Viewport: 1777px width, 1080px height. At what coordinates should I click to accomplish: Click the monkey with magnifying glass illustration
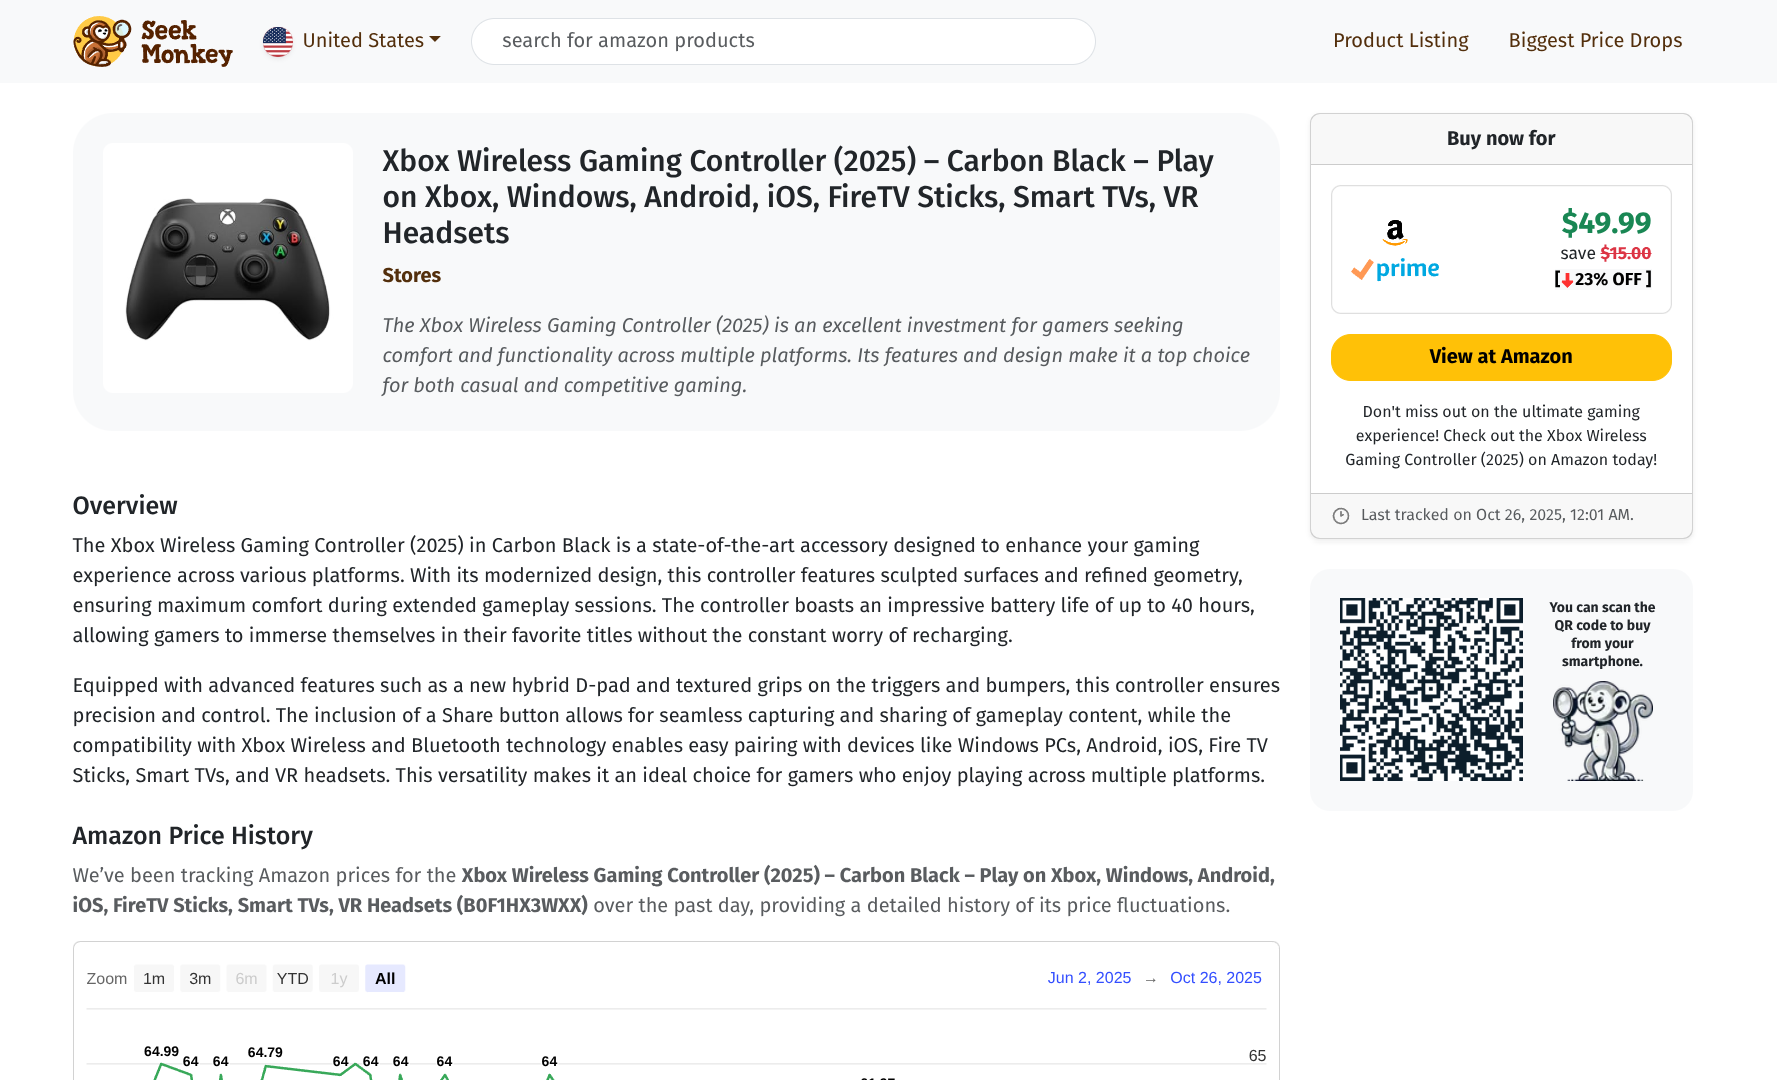coord(1603,730)
